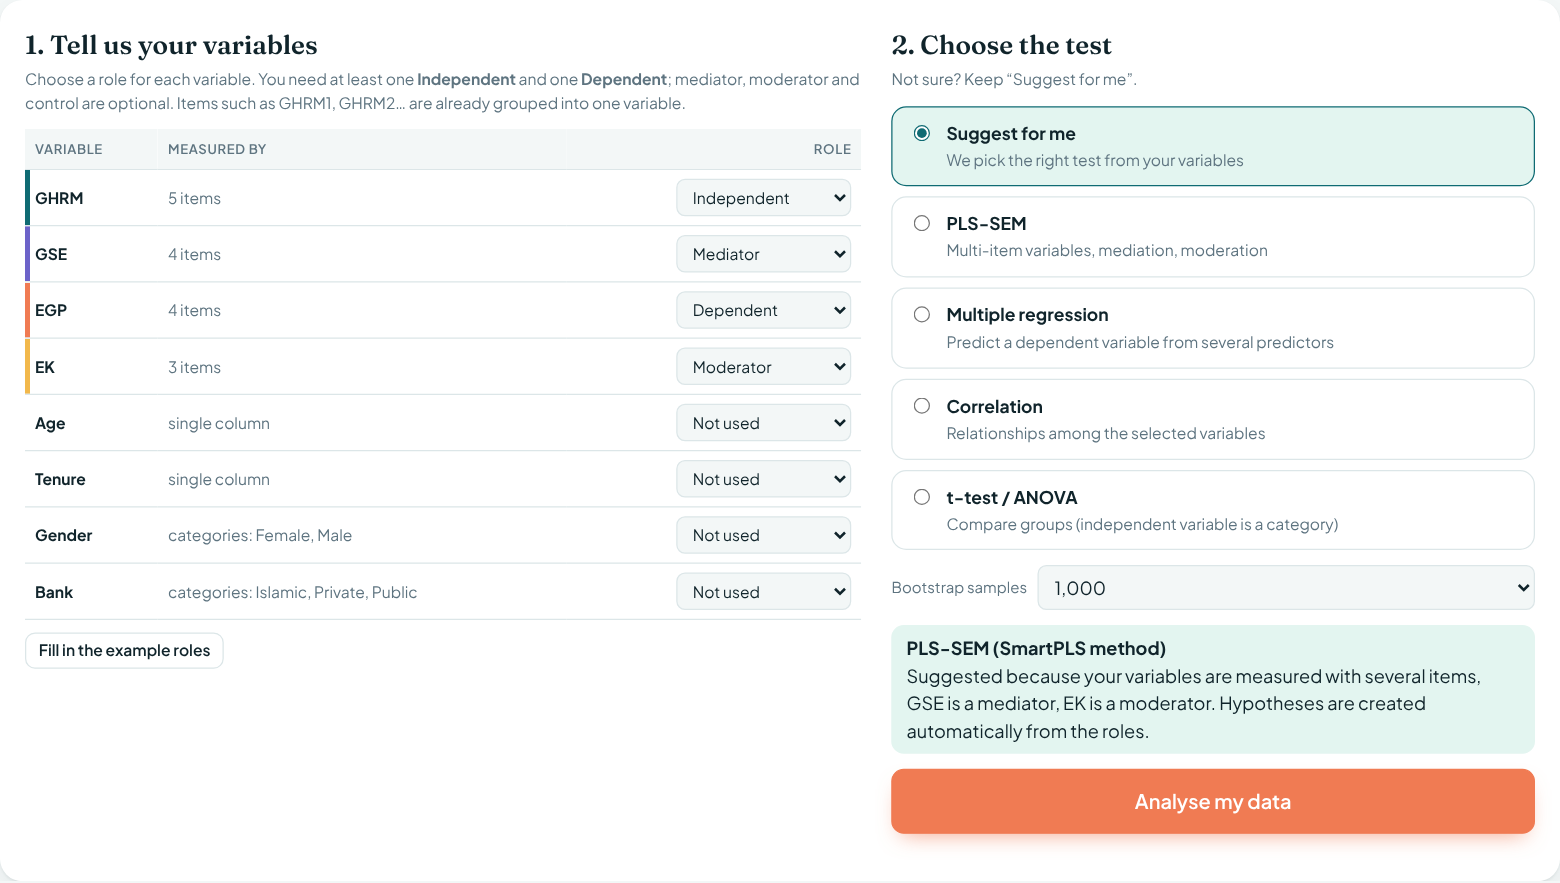Click "Relationships among the selected variables" description

pos(1106,433)
